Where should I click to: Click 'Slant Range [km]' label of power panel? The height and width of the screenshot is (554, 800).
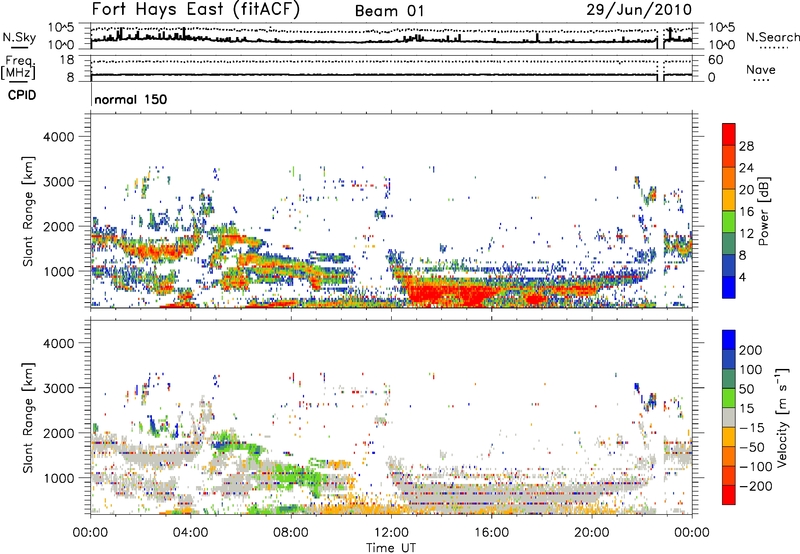click(28, 212)
